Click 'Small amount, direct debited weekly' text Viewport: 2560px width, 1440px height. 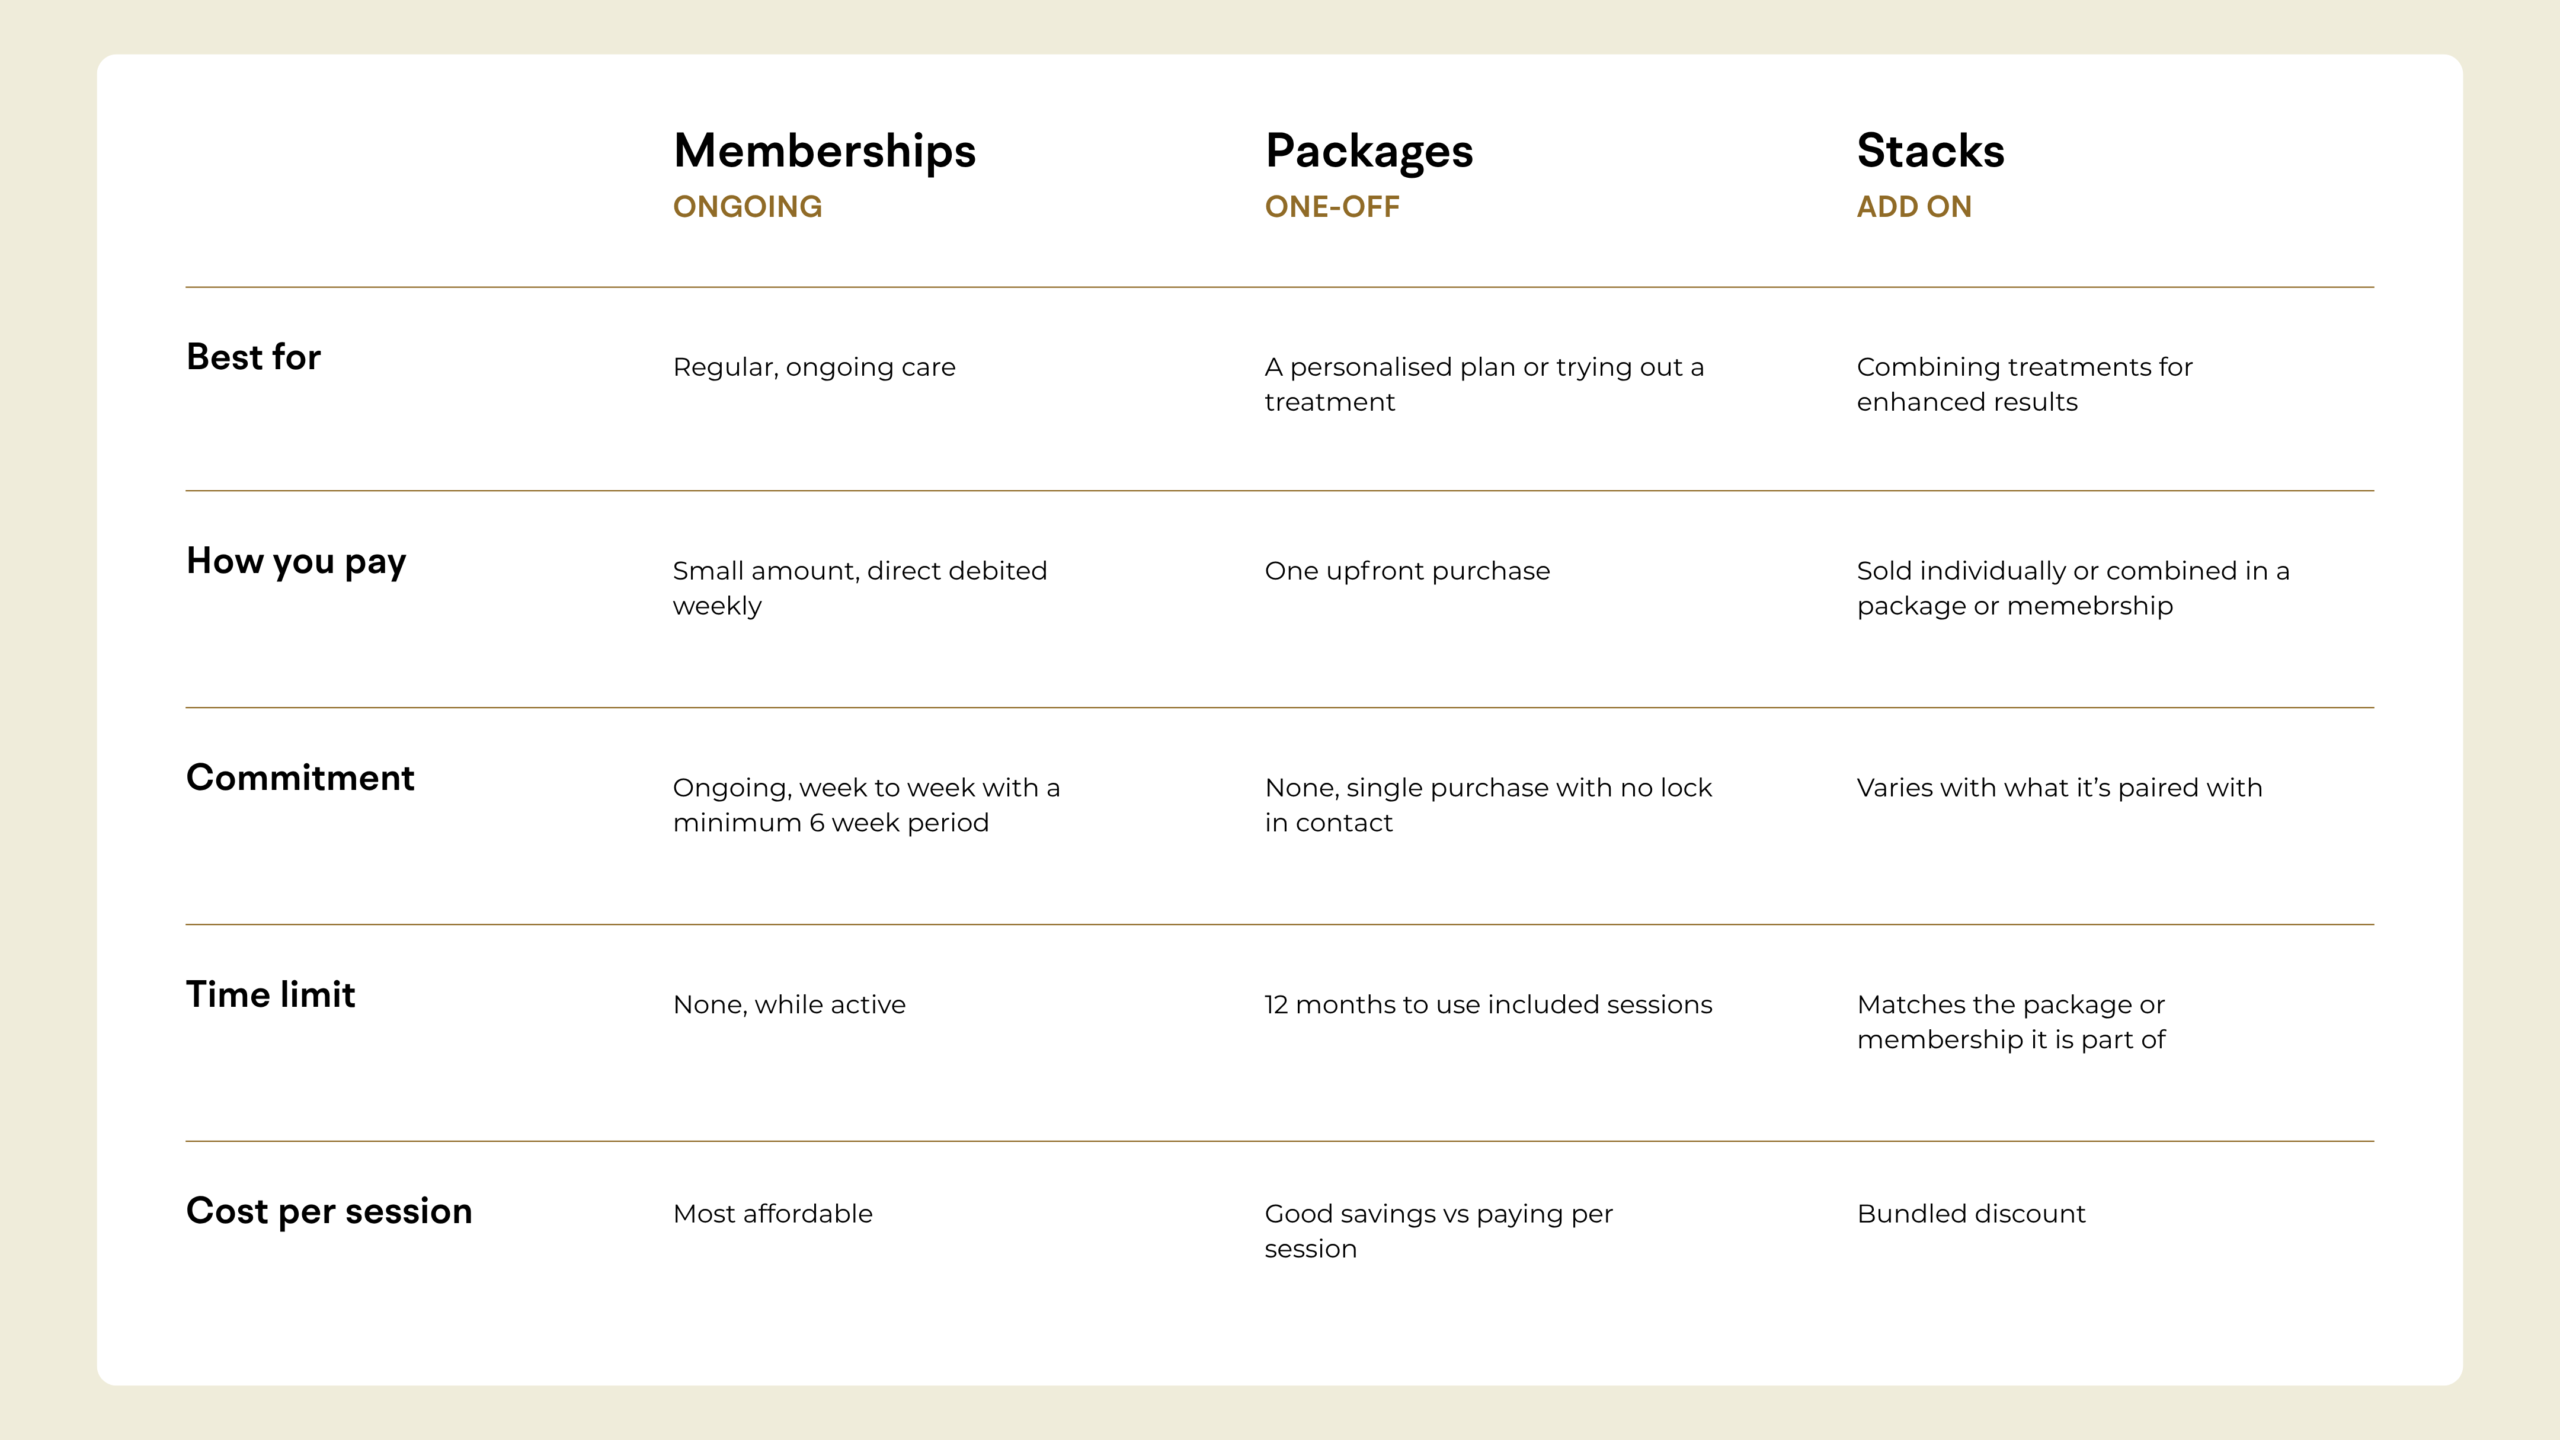pos(860,588)
